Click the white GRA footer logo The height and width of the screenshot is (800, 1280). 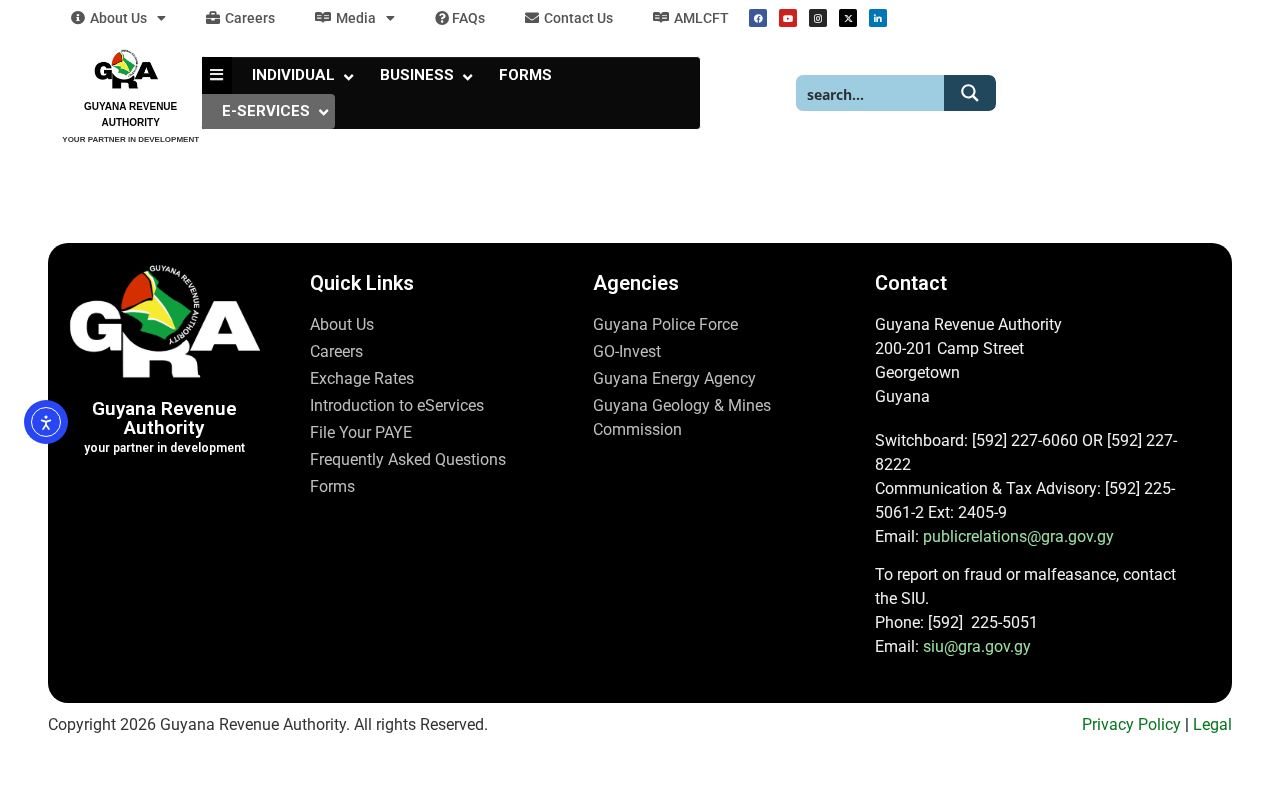click(165, 321)
